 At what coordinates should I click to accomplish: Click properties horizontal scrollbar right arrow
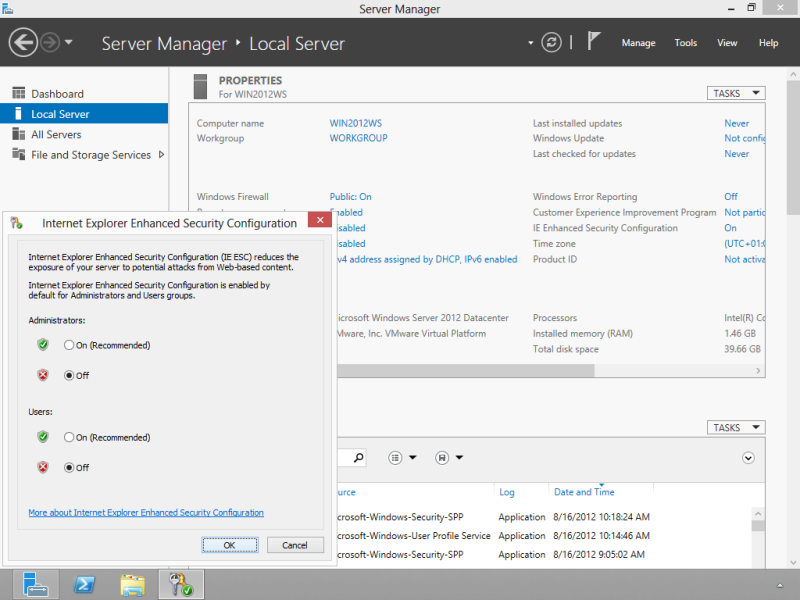click(x=758, y=371)
